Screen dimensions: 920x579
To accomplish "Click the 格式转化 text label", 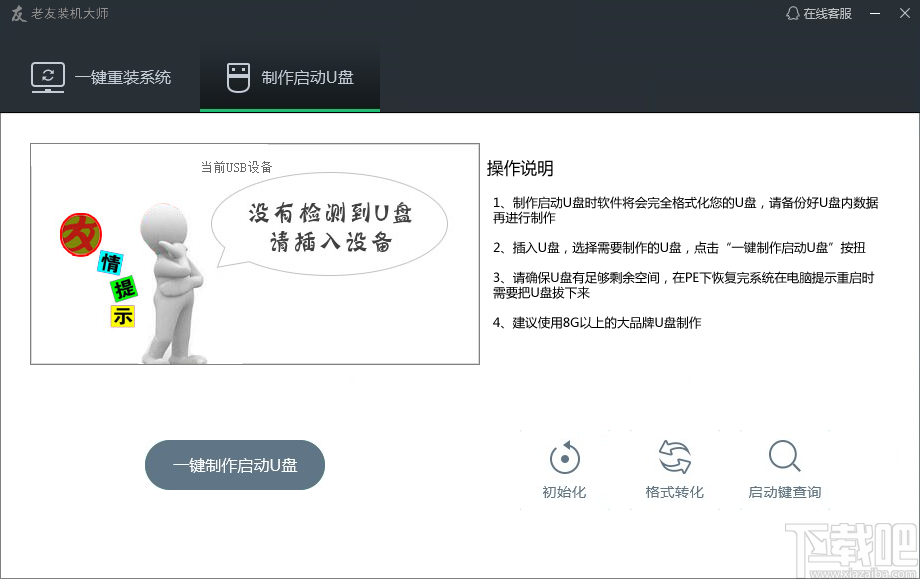I will point(675,492).
